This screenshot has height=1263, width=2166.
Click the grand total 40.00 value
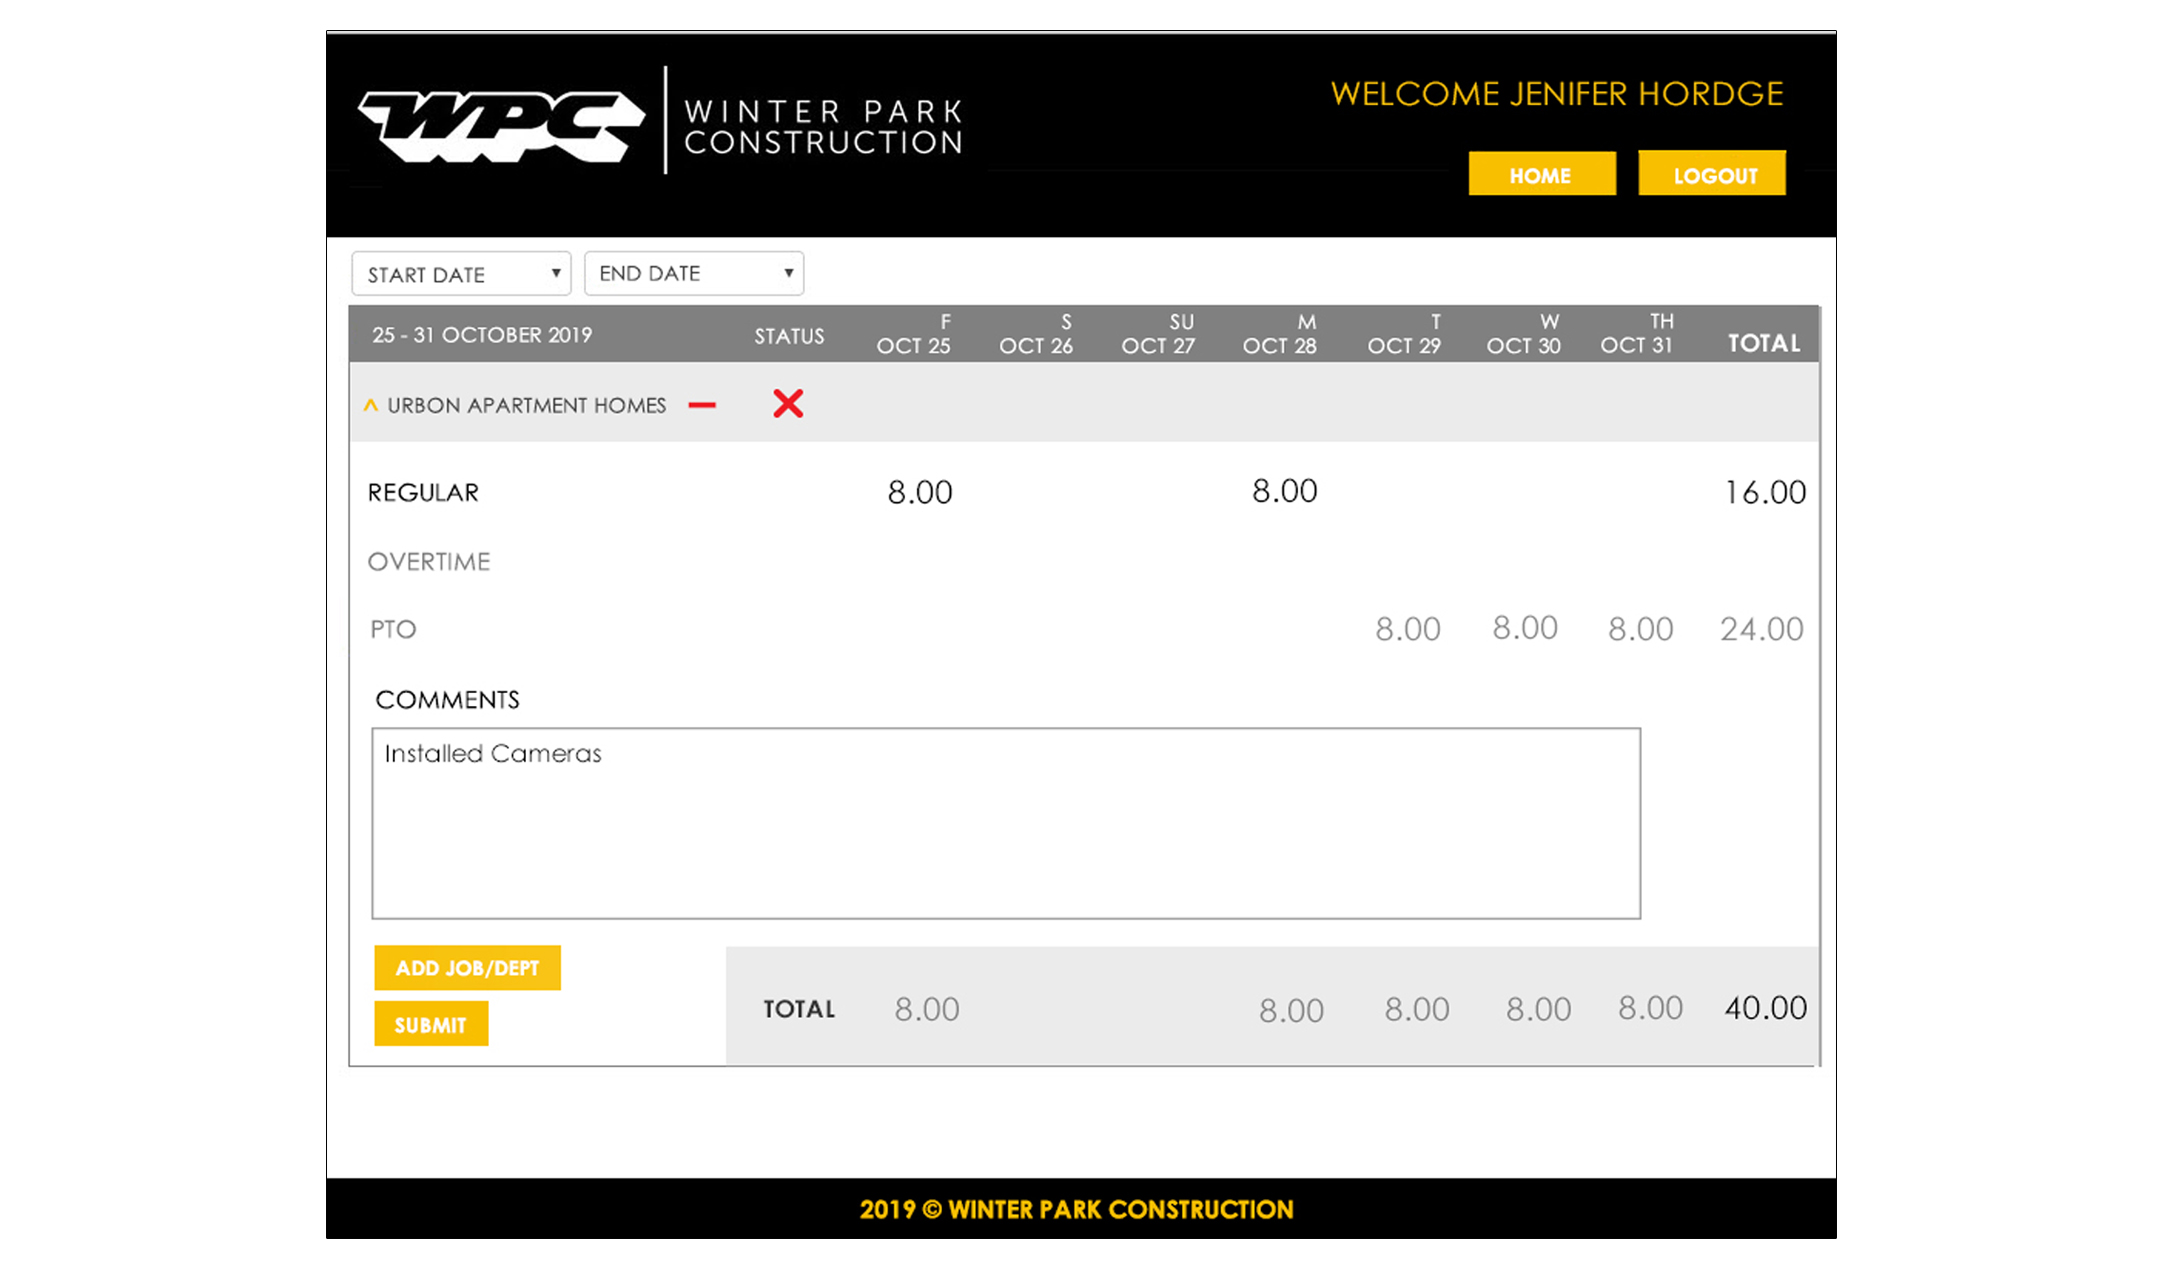coord(1765,1008)
